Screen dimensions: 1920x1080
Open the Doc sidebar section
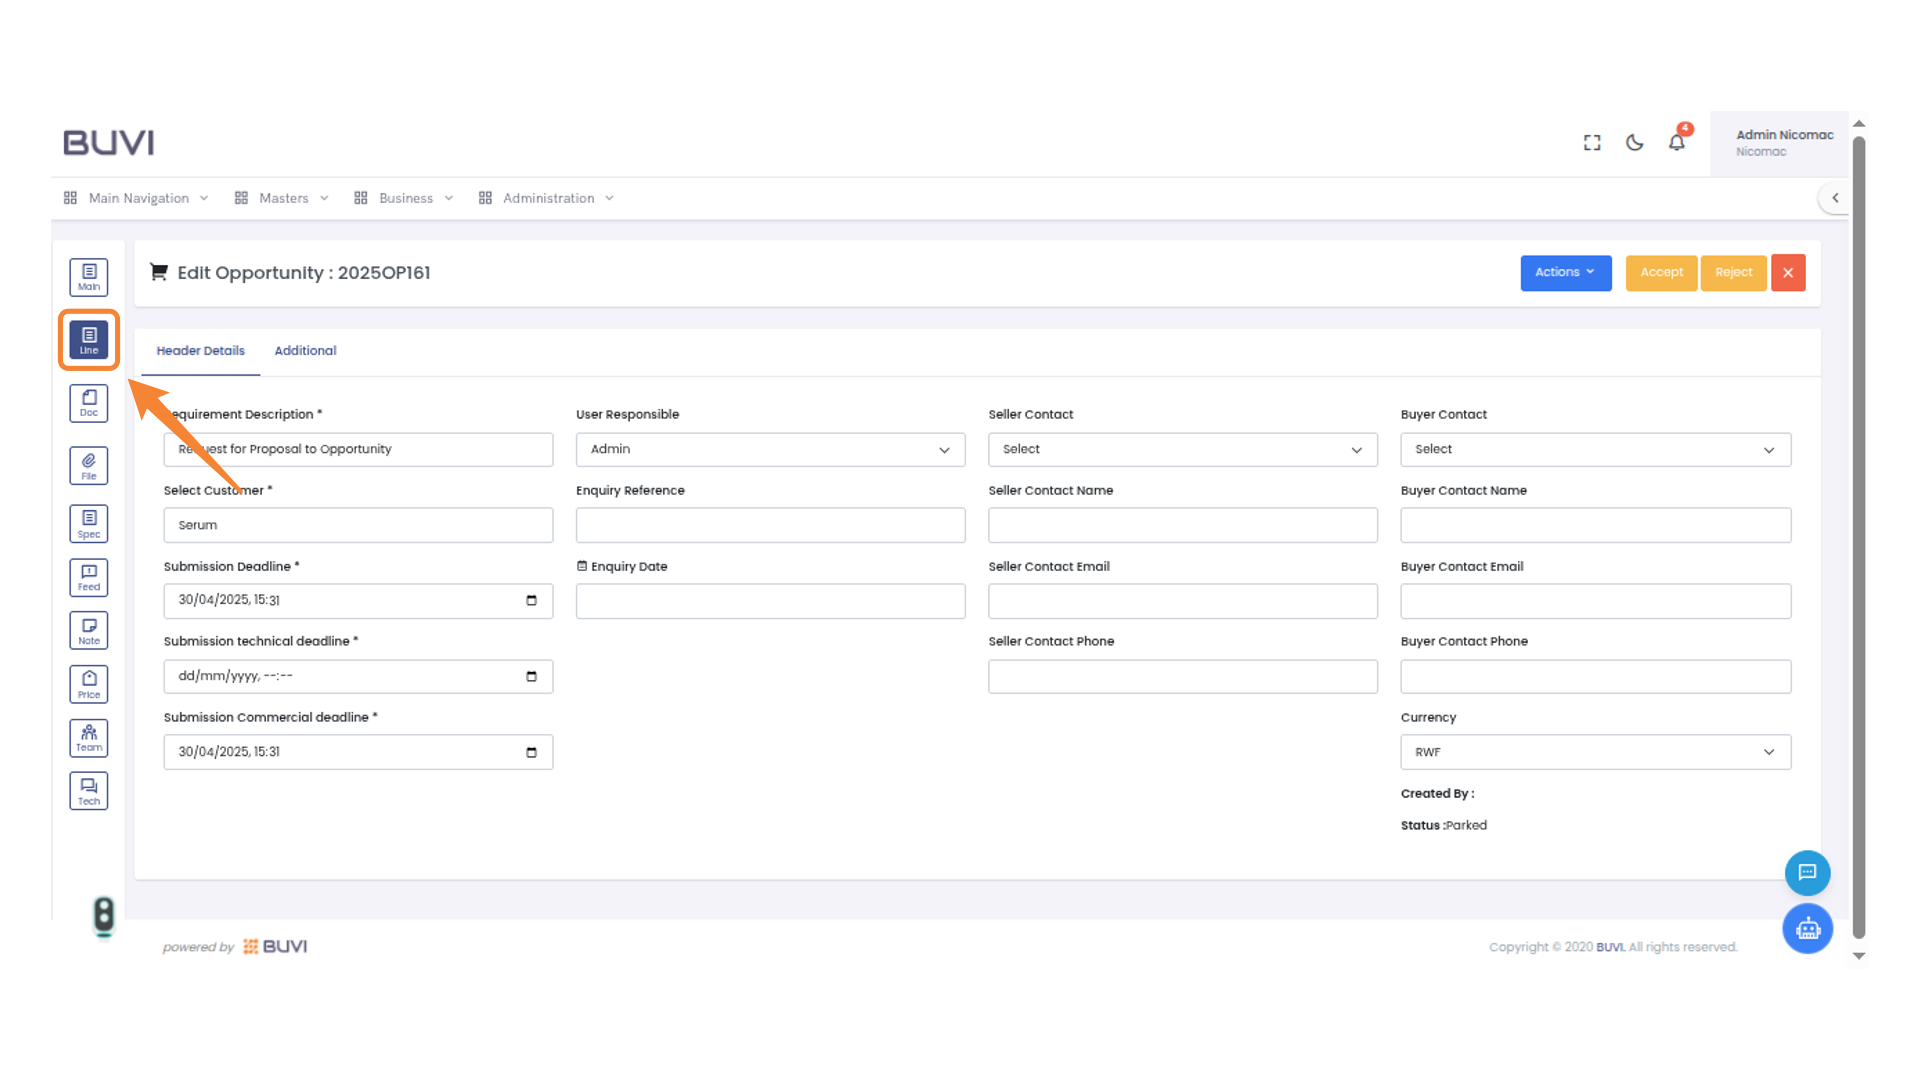(x=89, y=403)
